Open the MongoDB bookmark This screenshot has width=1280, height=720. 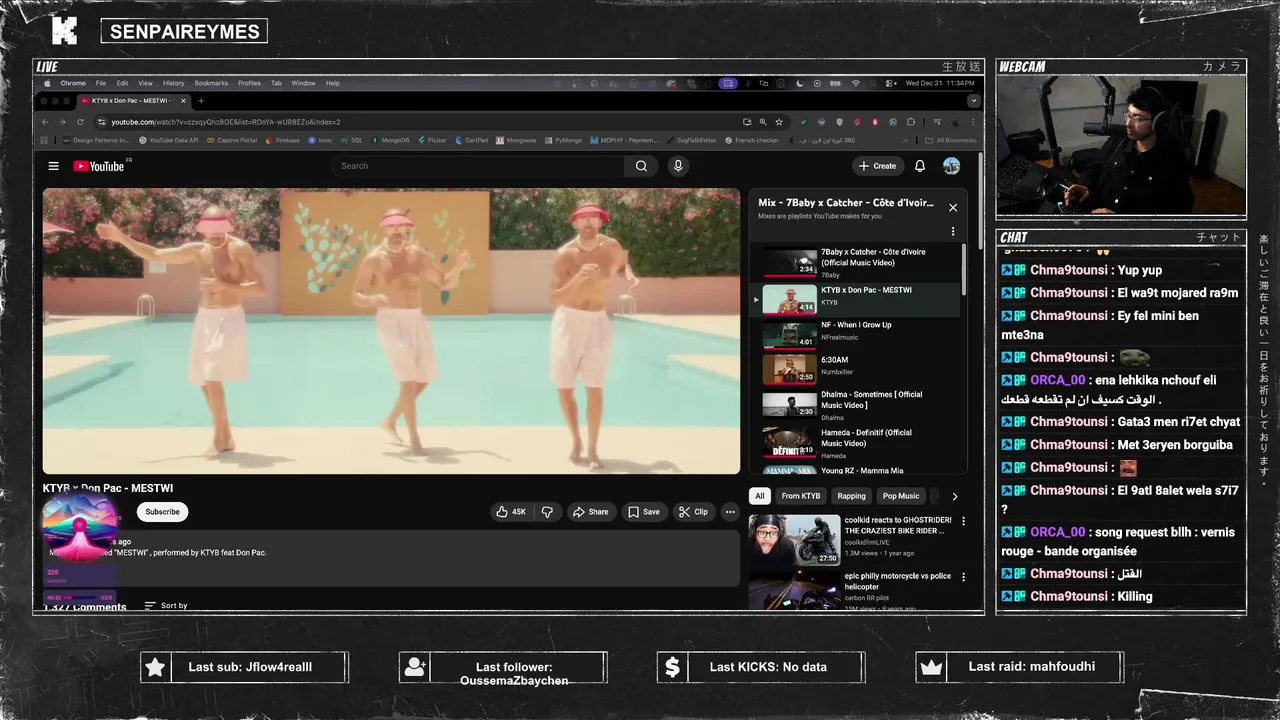point(389,140)
